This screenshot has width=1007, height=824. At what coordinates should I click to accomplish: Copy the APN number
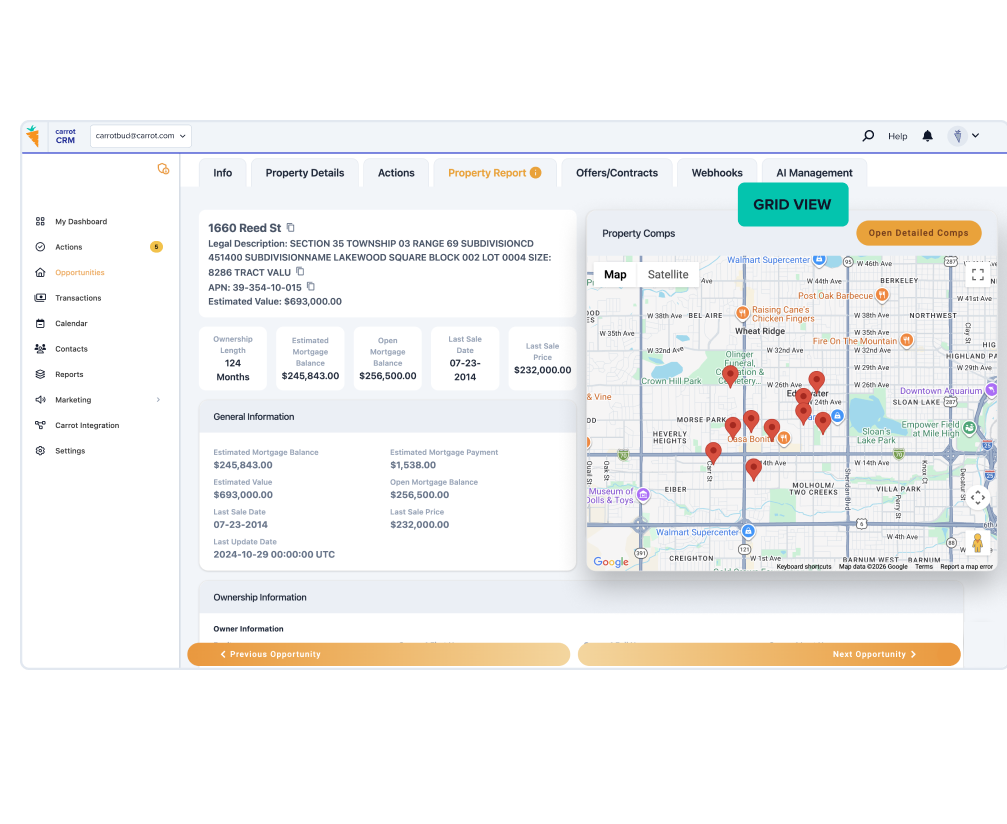click(311, 287)
